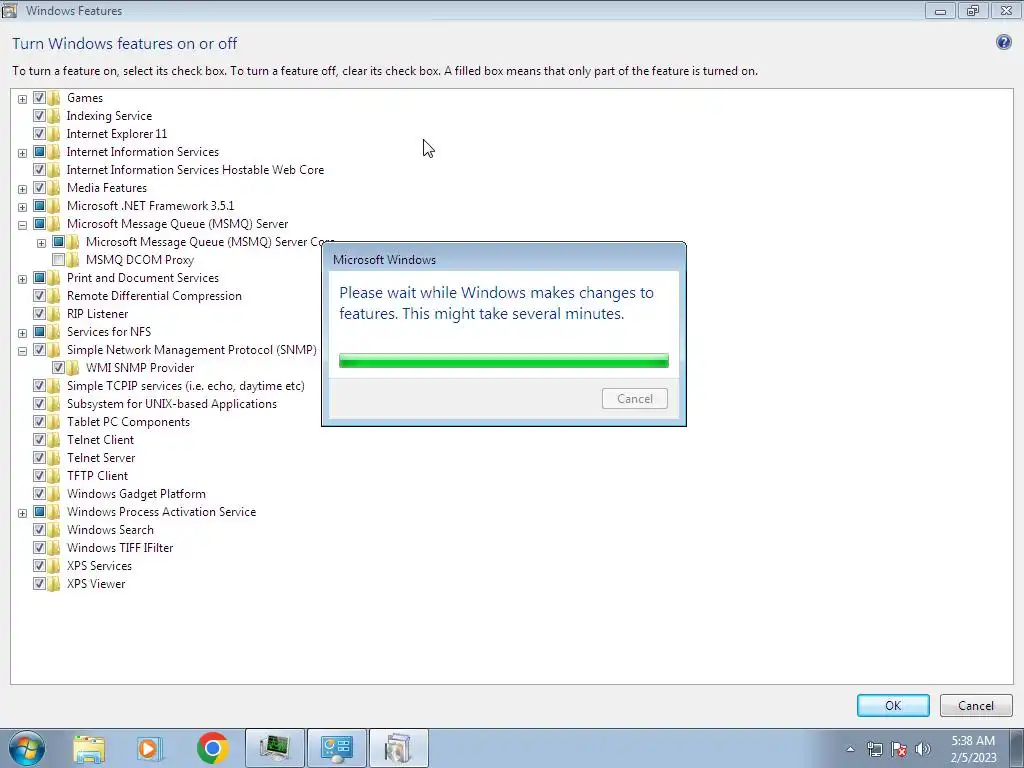This screenshot has width=1024, height=768.
Task: Show hidden tray icons arrow
Action: click(x=850, y=749)
